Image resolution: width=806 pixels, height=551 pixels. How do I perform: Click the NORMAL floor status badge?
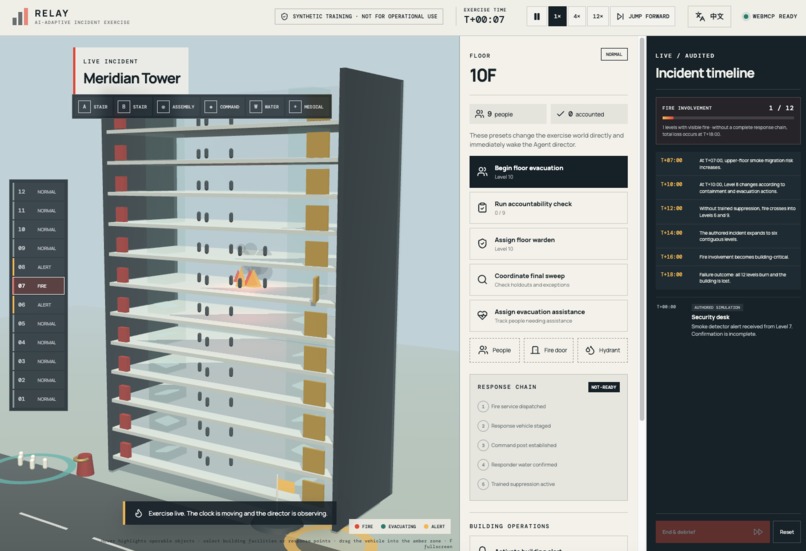pyautogui.click(x=614, y=54)
